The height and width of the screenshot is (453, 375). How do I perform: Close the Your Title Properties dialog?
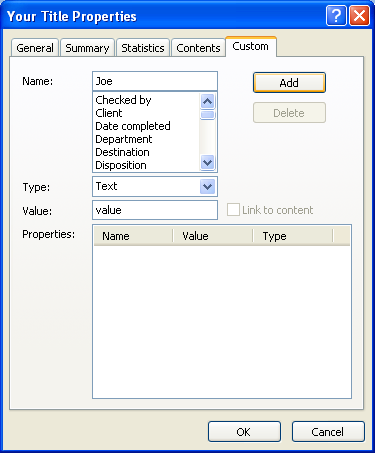(x=359, y=15)
